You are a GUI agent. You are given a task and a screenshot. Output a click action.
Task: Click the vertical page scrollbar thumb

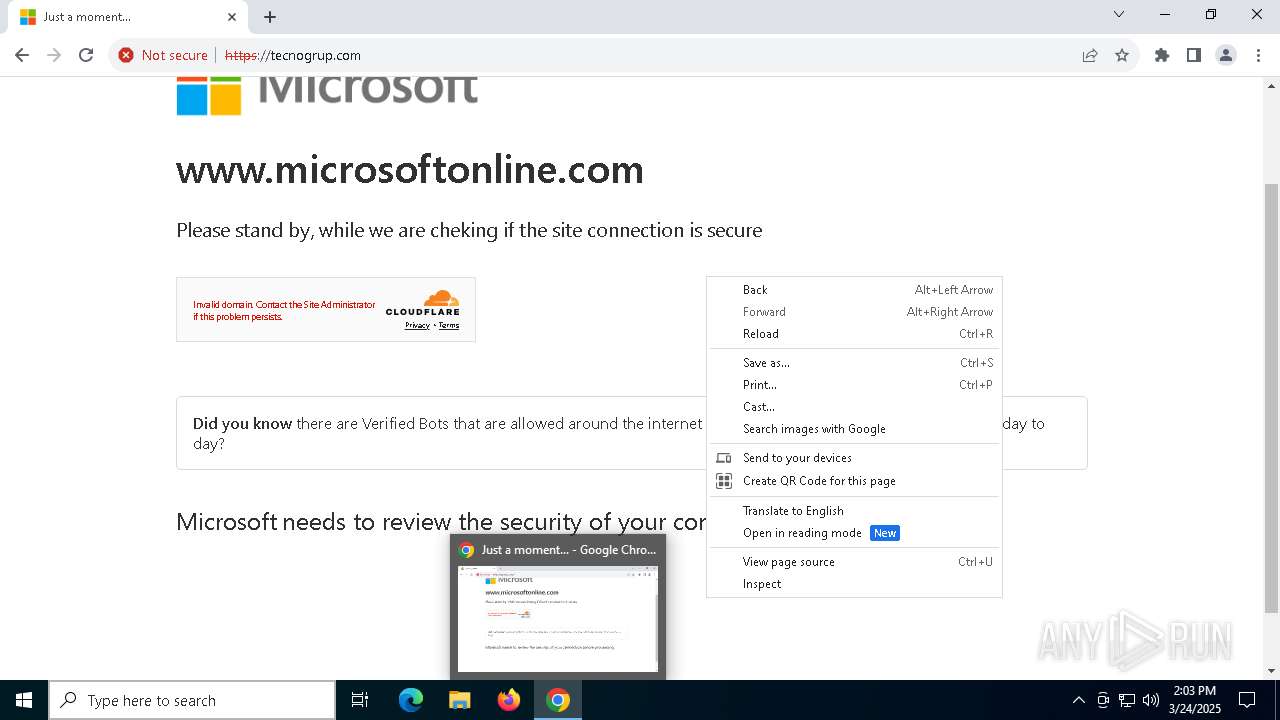click(1271, 397)
